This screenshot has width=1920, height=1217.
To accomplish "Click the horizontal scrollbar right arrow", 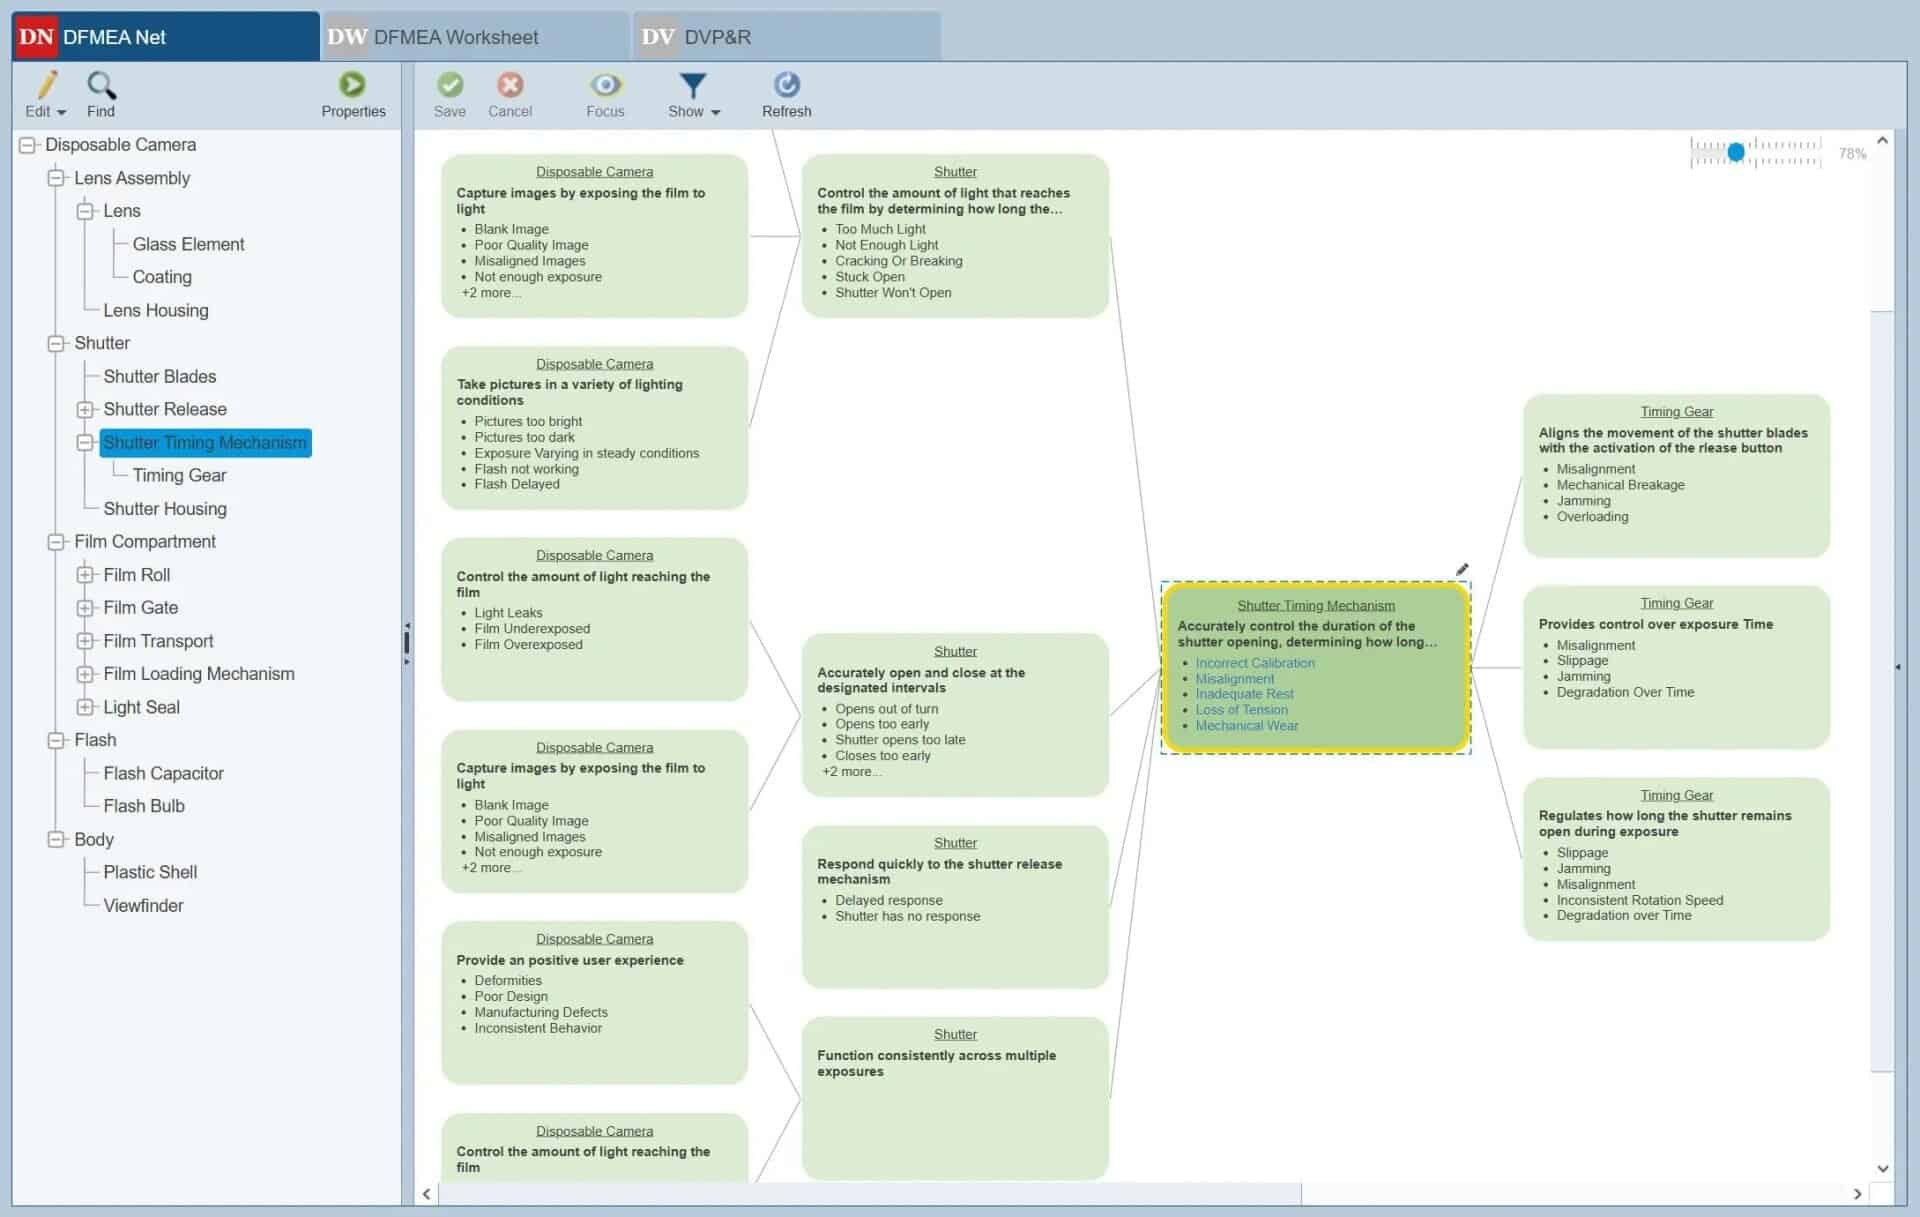I will pos(1857,1194).
